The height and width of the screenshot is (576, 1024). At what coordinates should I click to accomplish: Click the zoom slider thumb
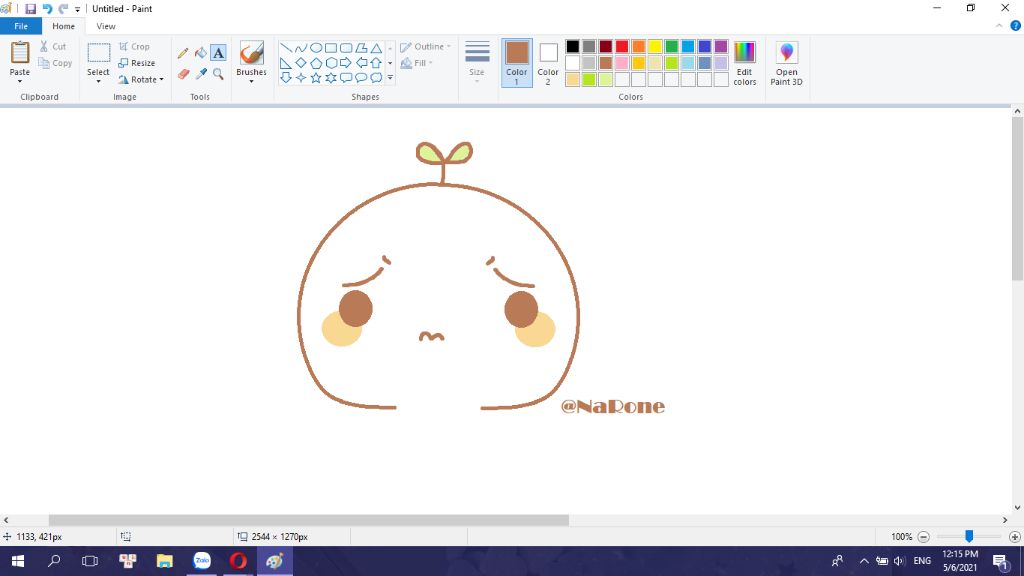click(969, 536)
